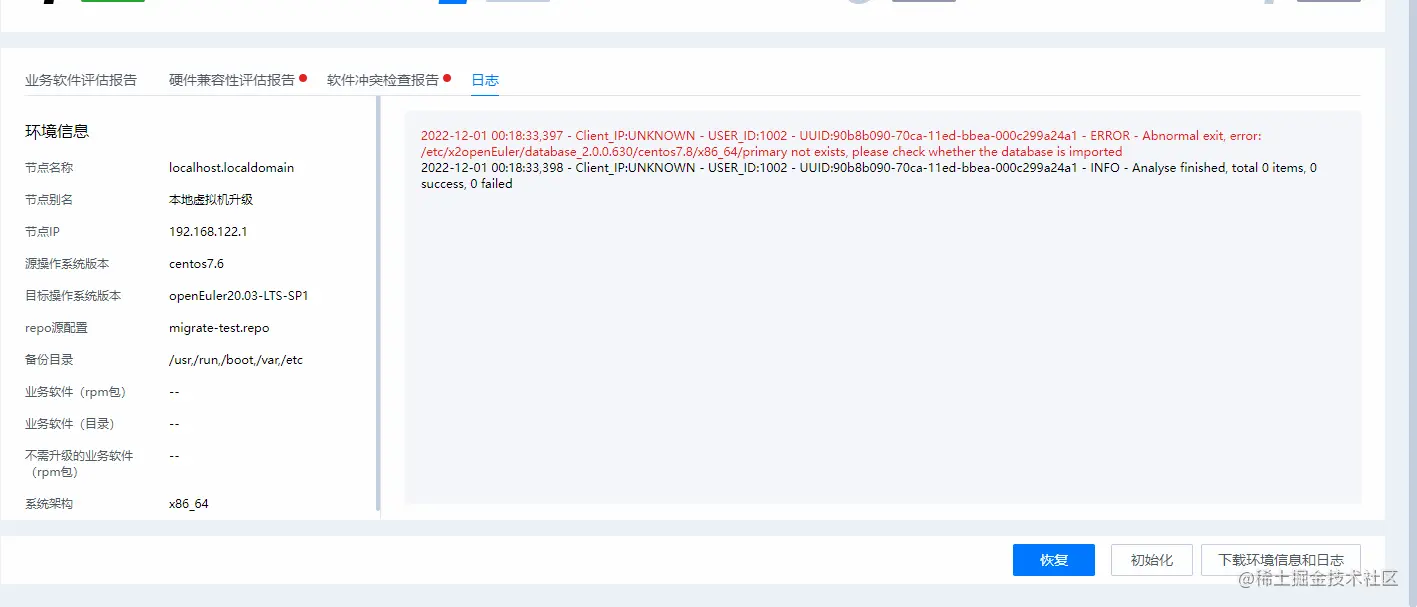Image resolution: width=1417 pixels, height=607 pixels.
Task: Click 下载环境信息和日志 button
Action: click(1281, 560)
